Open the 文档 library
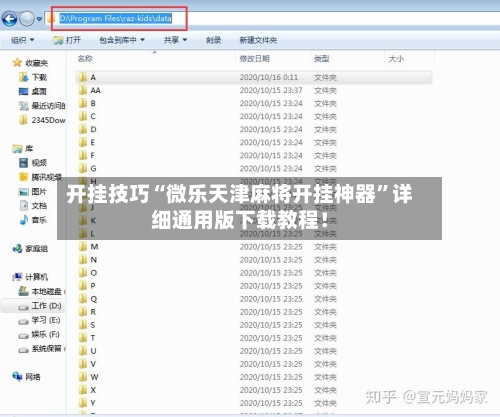This screenshot has height=417, width=500. tap(33, 206)
